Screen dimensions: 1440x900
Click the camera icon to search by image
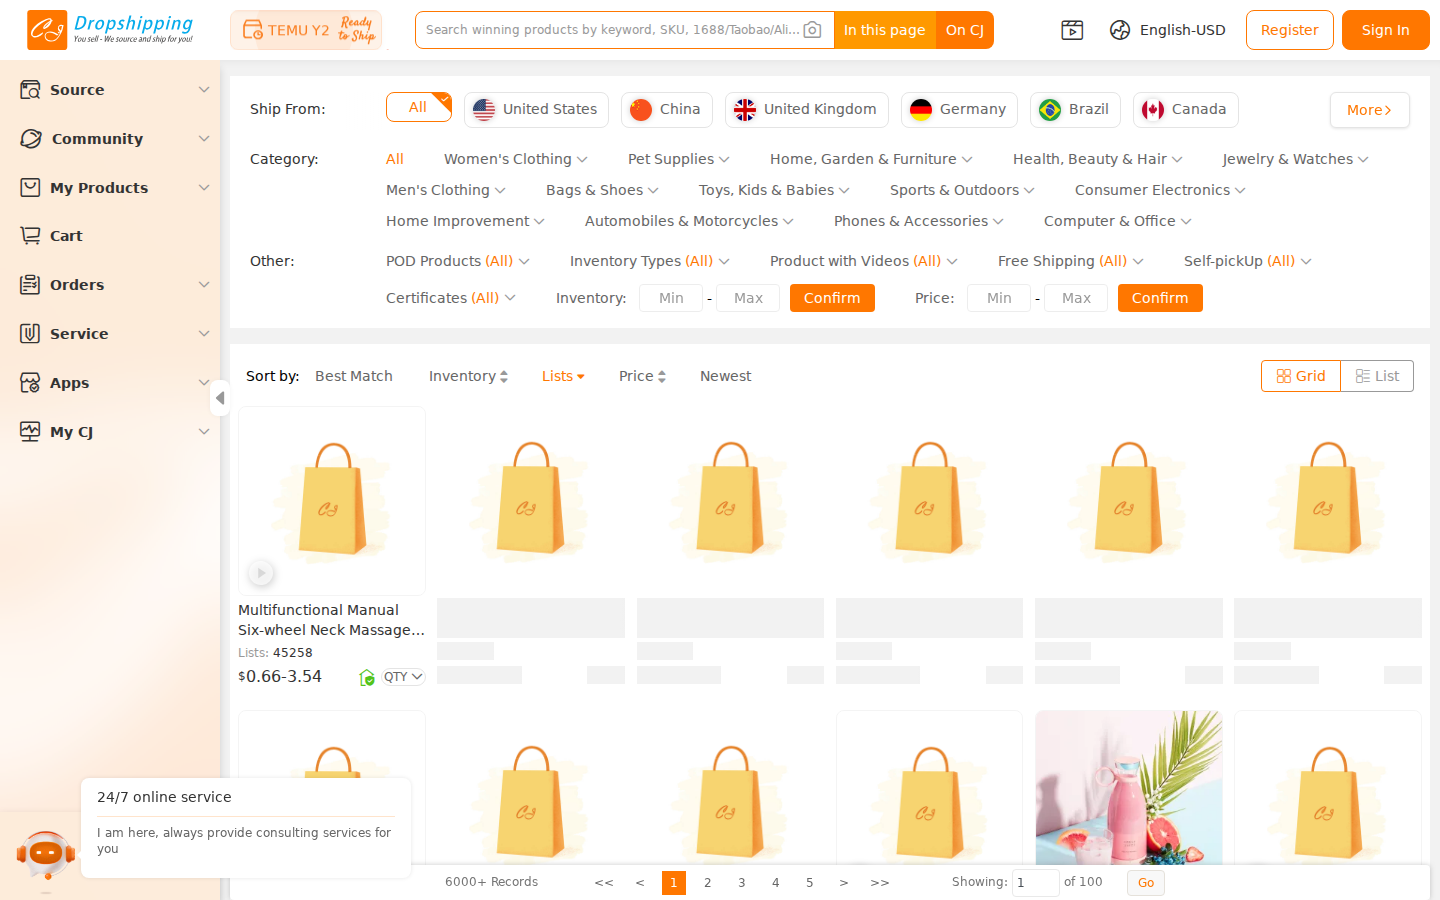[811, 30]
